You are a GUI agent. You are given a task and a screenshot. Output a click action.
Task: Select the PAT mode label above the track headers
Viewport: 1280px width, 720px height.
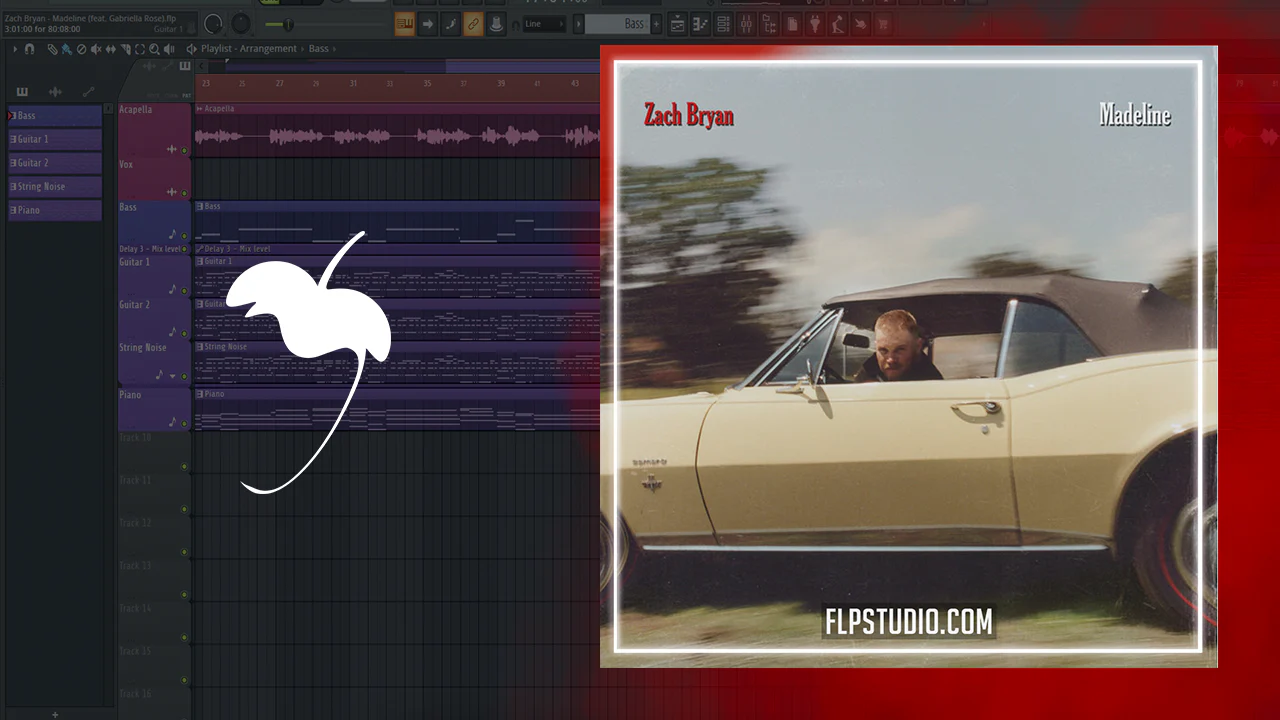click(x=186, y=95)
